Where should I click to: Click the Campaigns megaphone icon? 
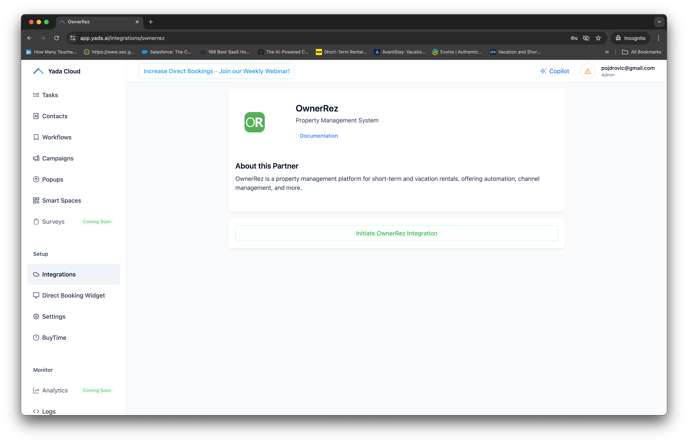click(36, 158)
